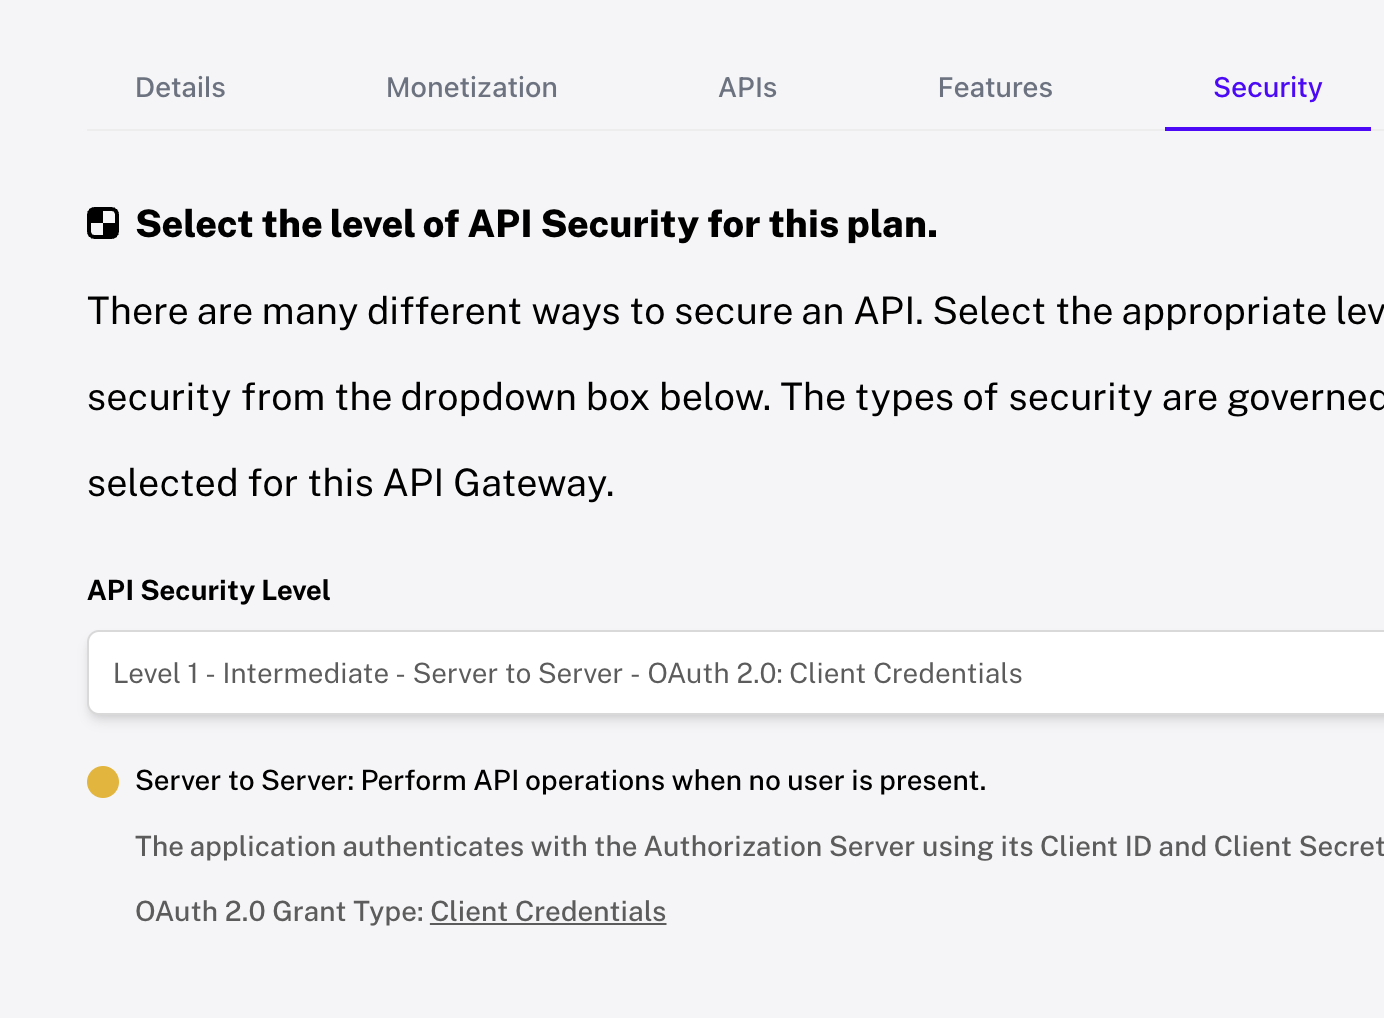The height and width of the screenshot is (1018, 1384).
Task: Select the Security tab
Action: tap(1267, 87)
